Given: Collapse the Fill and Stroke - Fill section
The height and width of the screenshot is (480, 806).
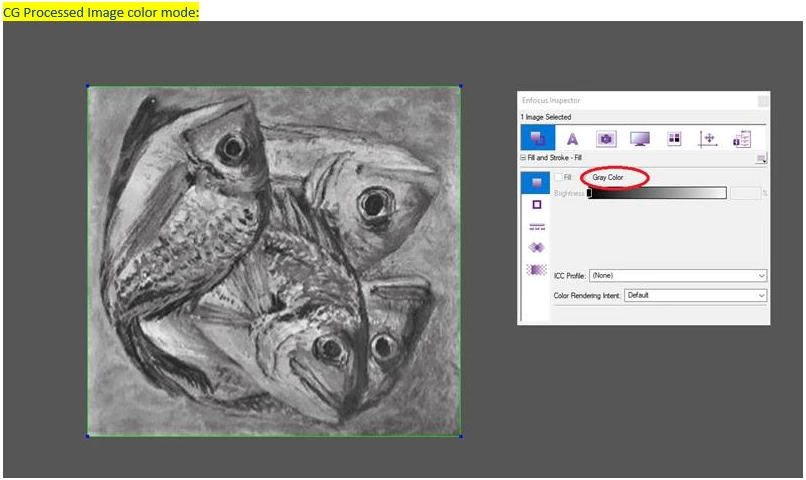Looking at the screenshot, I should [523, 158].
